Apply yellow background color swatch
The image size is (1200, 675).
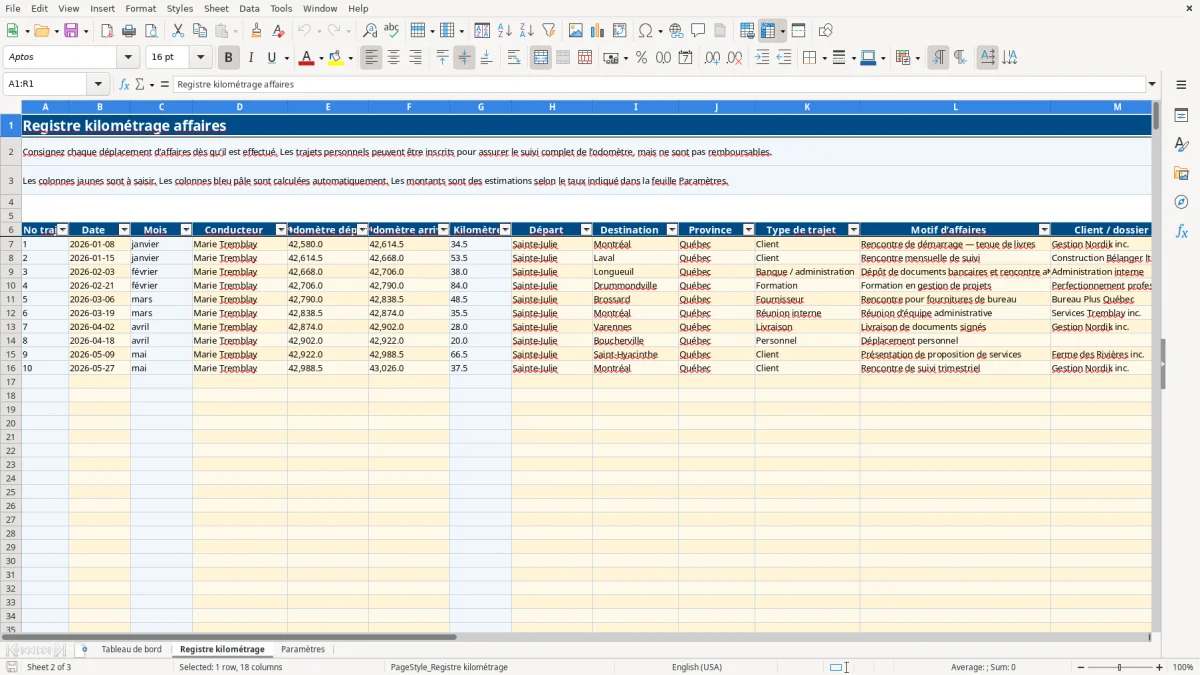[x=336, y=58]
